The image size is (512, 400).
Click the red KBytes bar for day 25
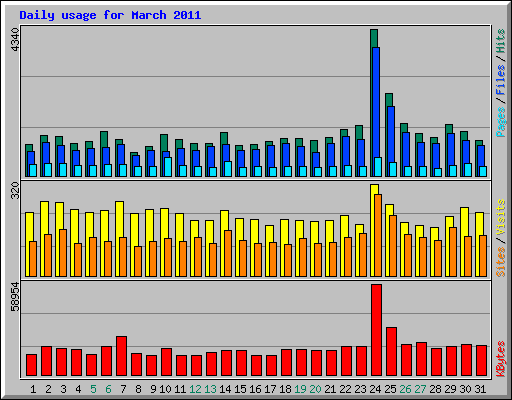[392, 352]
